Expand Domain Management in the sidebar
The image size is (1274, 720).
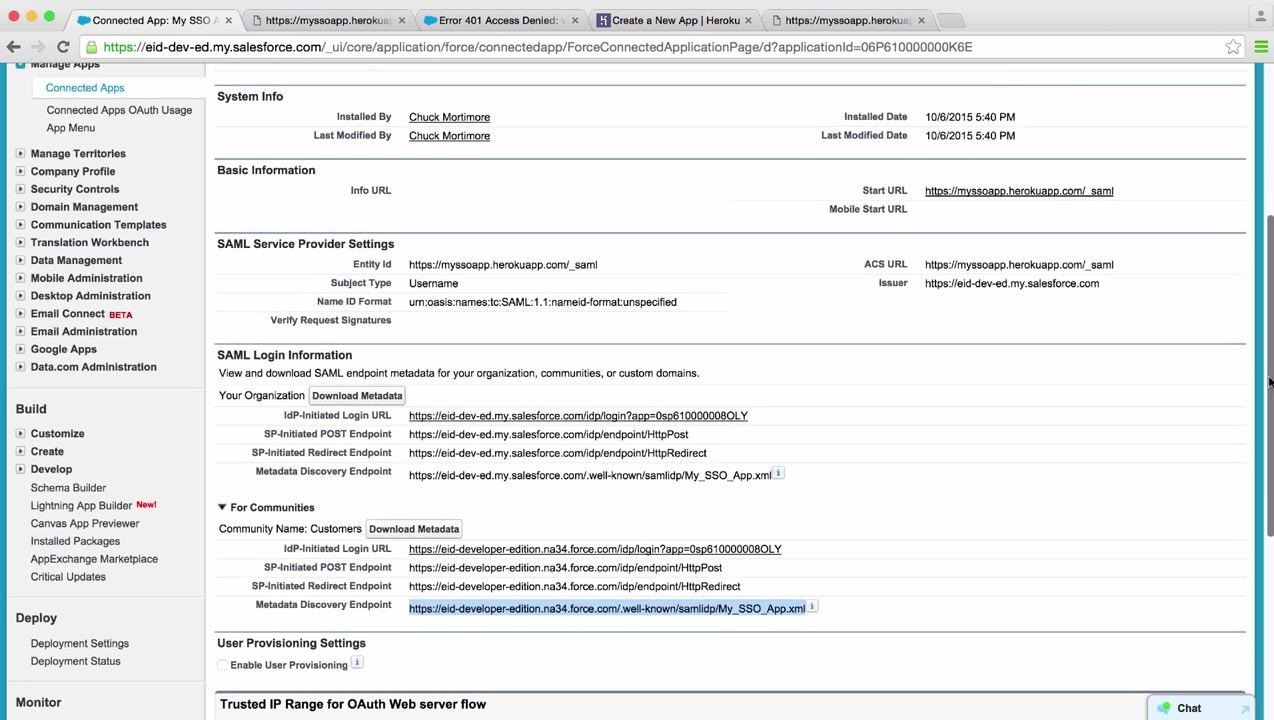click(x=20, y=207)
